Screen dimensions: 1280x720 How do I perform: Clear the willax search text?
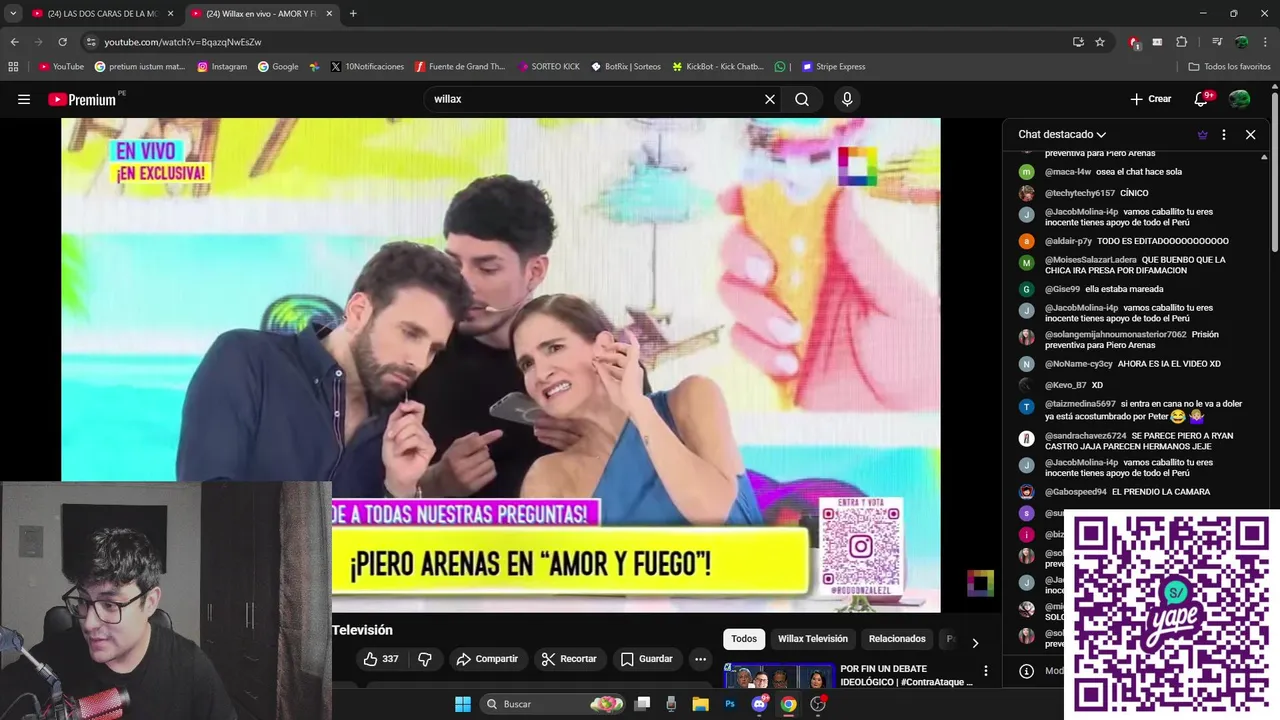tap(770, 99)
